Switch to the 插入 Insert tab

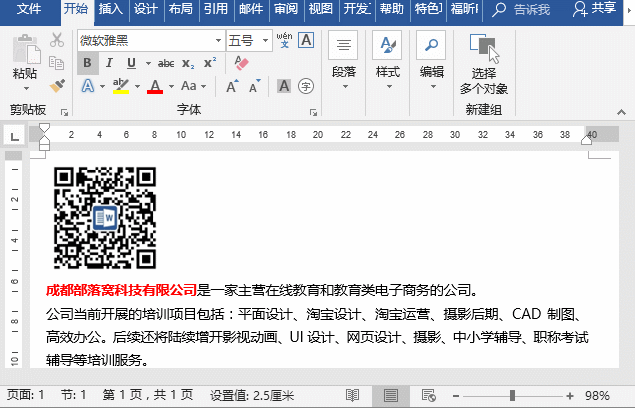pos(111,9)
